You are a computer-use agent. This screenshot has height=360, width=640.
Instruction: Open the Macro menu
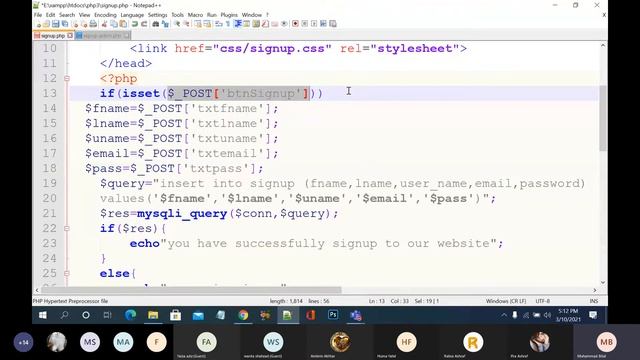pos(195,15)
